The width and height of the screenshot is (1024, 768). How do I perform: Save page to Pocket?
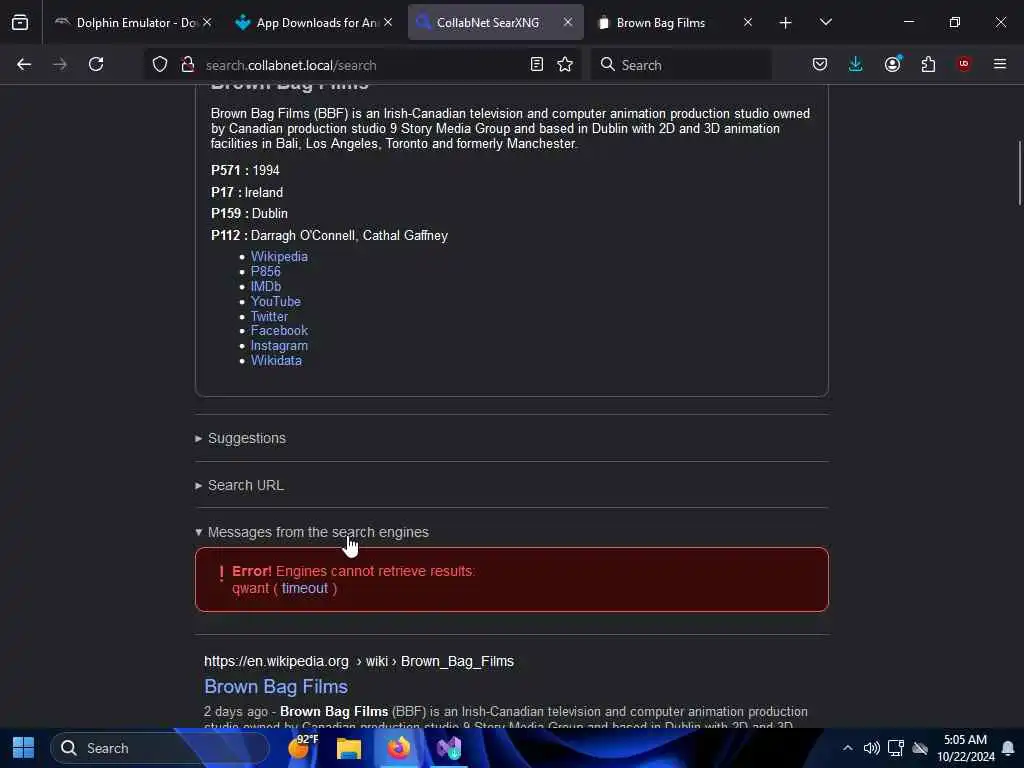click(820, 64)
